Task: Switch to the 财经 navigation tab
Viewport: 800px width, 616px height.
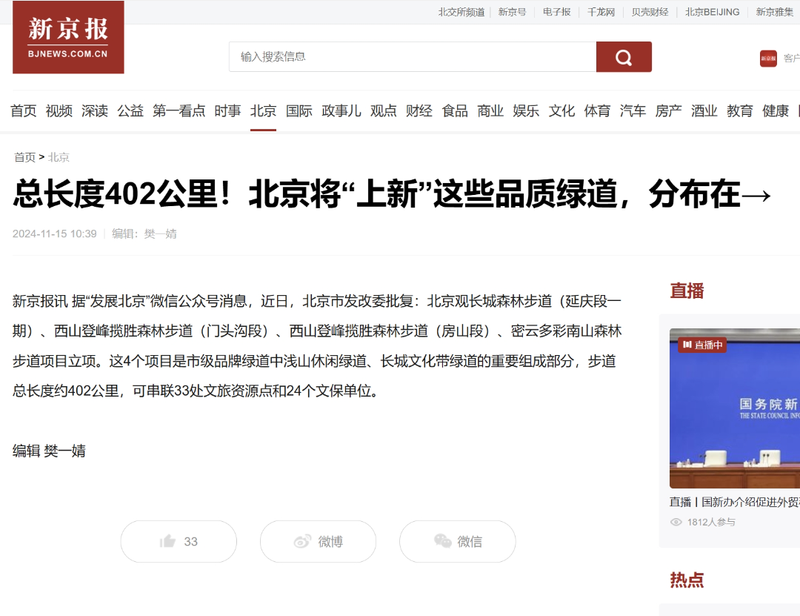Action: [419, 111]
